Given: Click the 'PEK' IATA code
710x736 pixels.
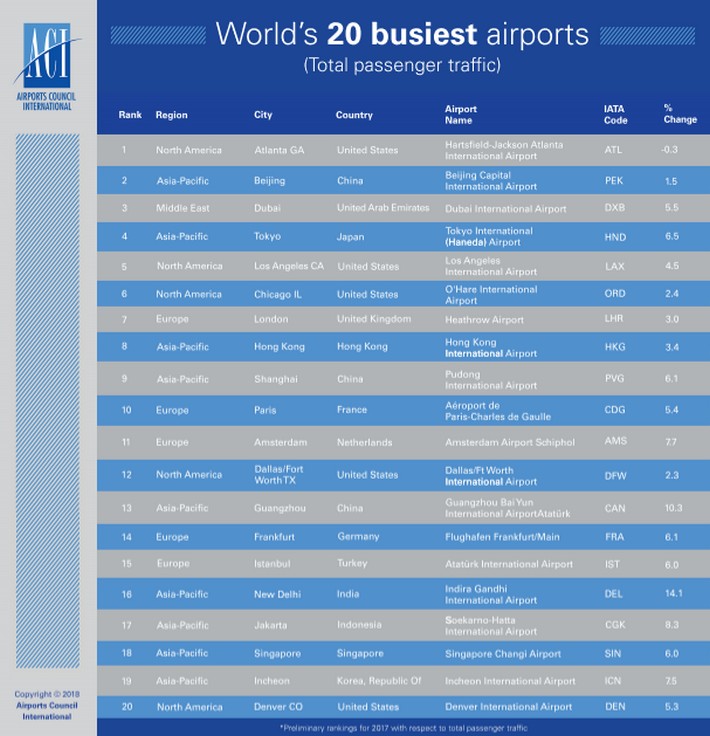Looking at the screenshot, I should click(x=614, y=181).
